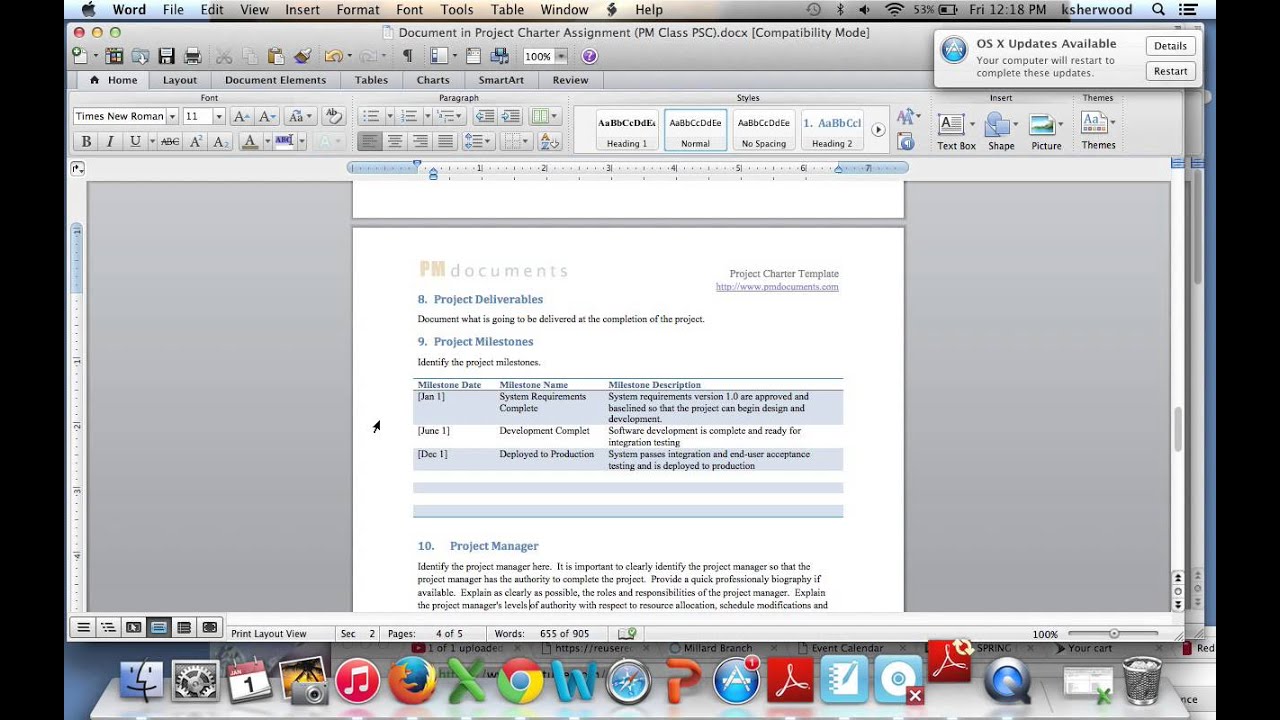Screen dimensions: 1280x720
Task: Print the document using the printer icon
Action: [193, 56]
